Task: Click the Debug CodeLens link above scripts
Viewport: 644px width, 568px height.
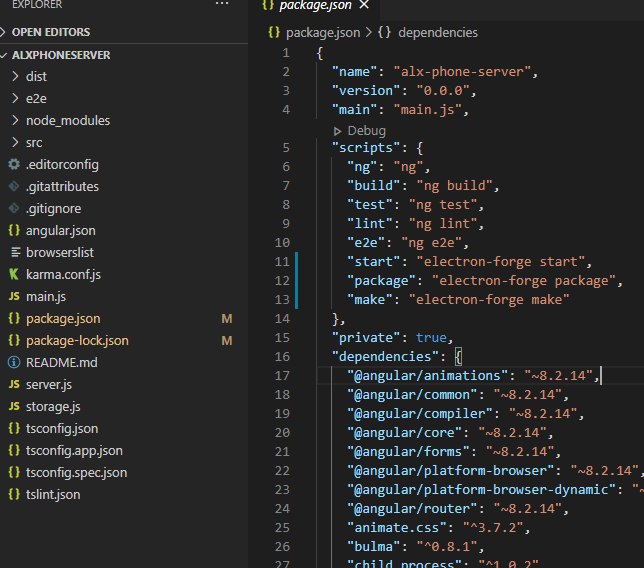Action: pos(366,130)
